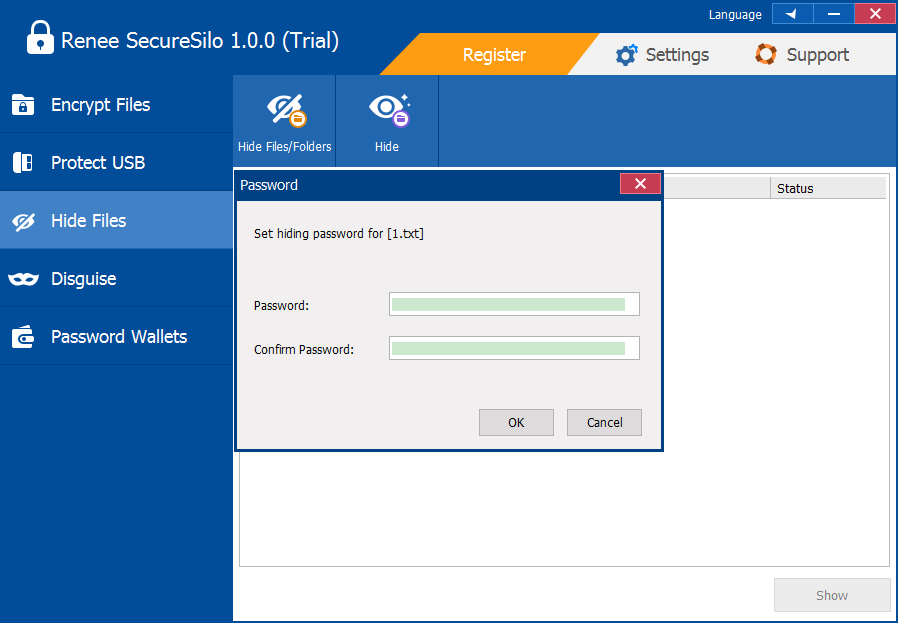Select Hide Files in the sidebar
The width and height of the screenshot is (898, 623).
[x=116, y=220]
